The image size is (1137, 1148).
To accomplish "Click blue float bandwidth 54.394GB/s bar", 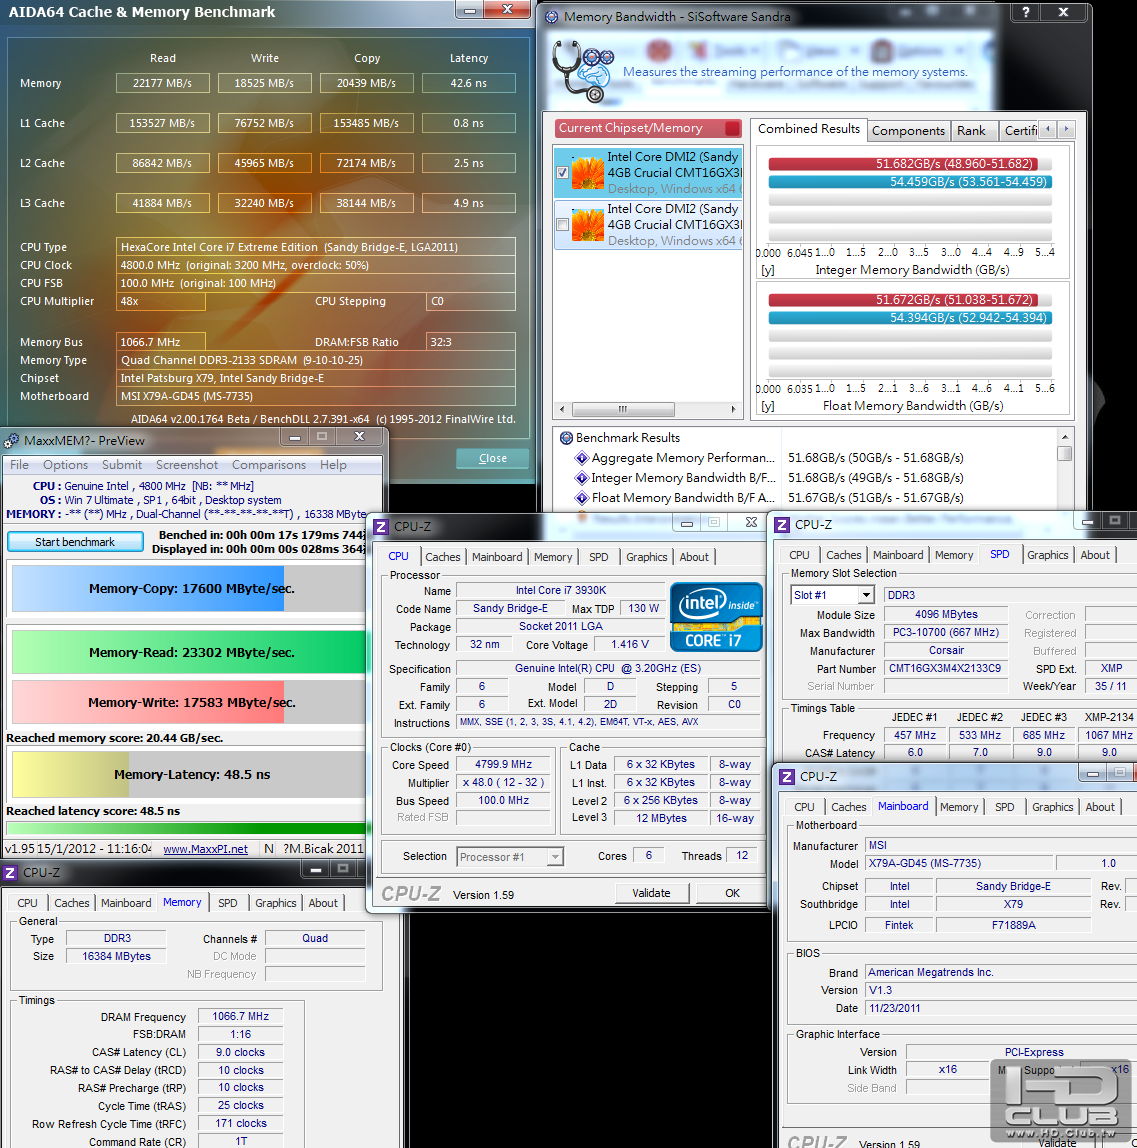I will [910, 318].
